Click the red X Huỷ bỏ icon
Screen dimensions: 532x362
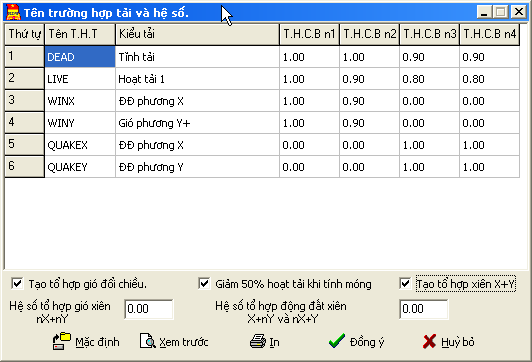pos(430,342)
